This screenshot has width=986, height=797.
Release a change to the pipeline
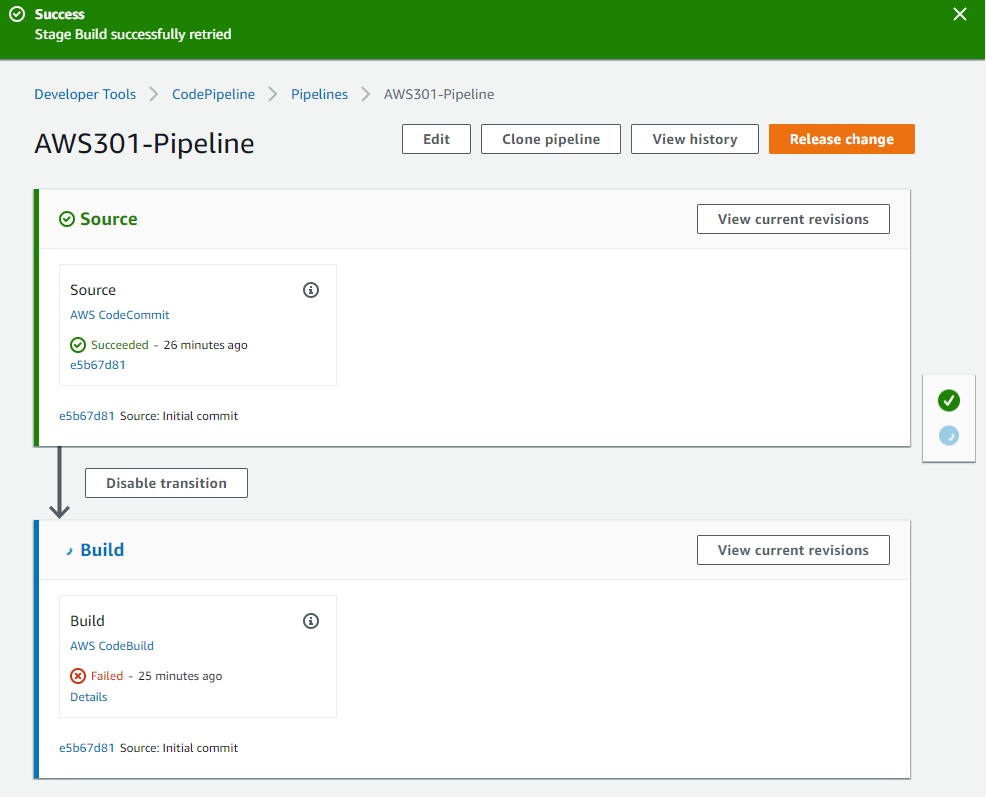[x=841, y=139]
